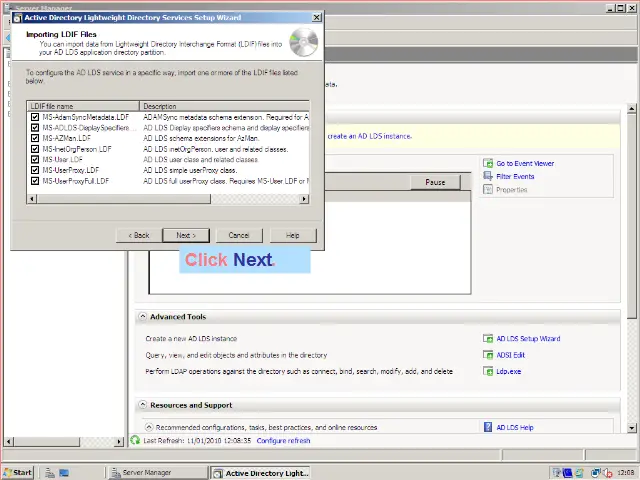Toggle MS-ADLDS-DisplaySpecifiers checkbox
The image size is (640, 480).
35,128
